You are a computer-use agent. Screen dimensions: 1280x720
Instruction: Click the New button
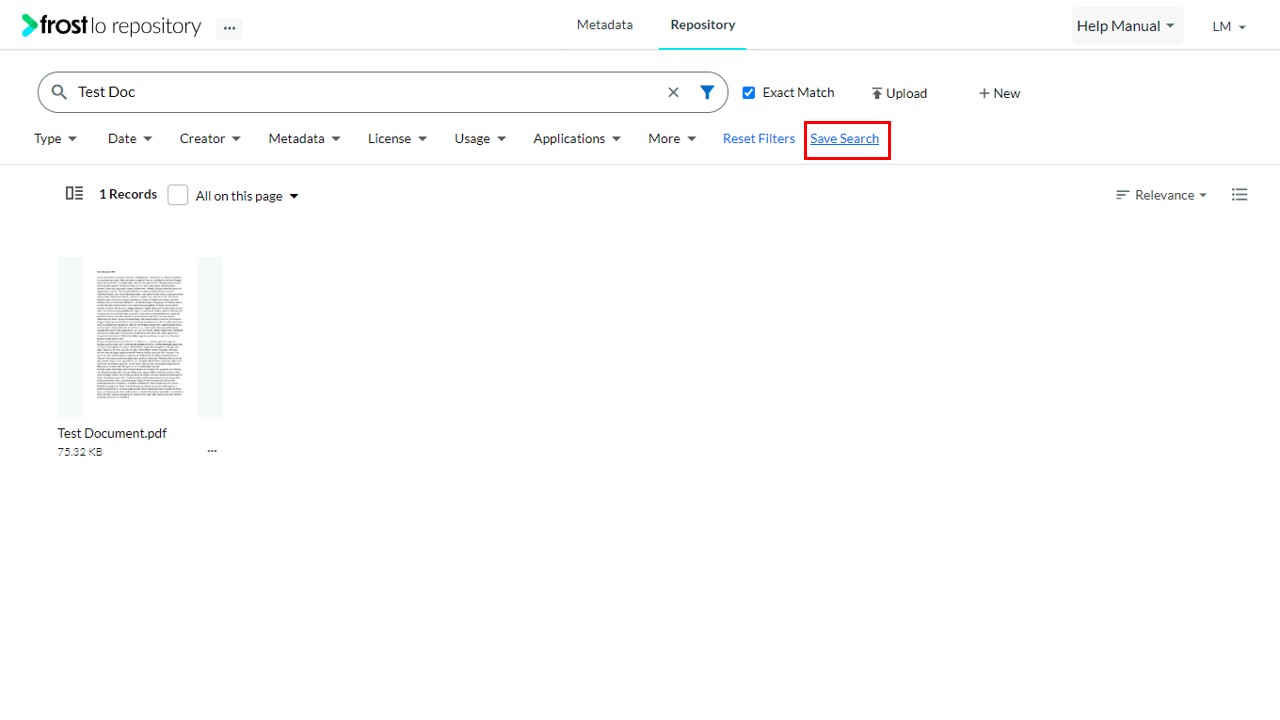(x=999, y=93)
